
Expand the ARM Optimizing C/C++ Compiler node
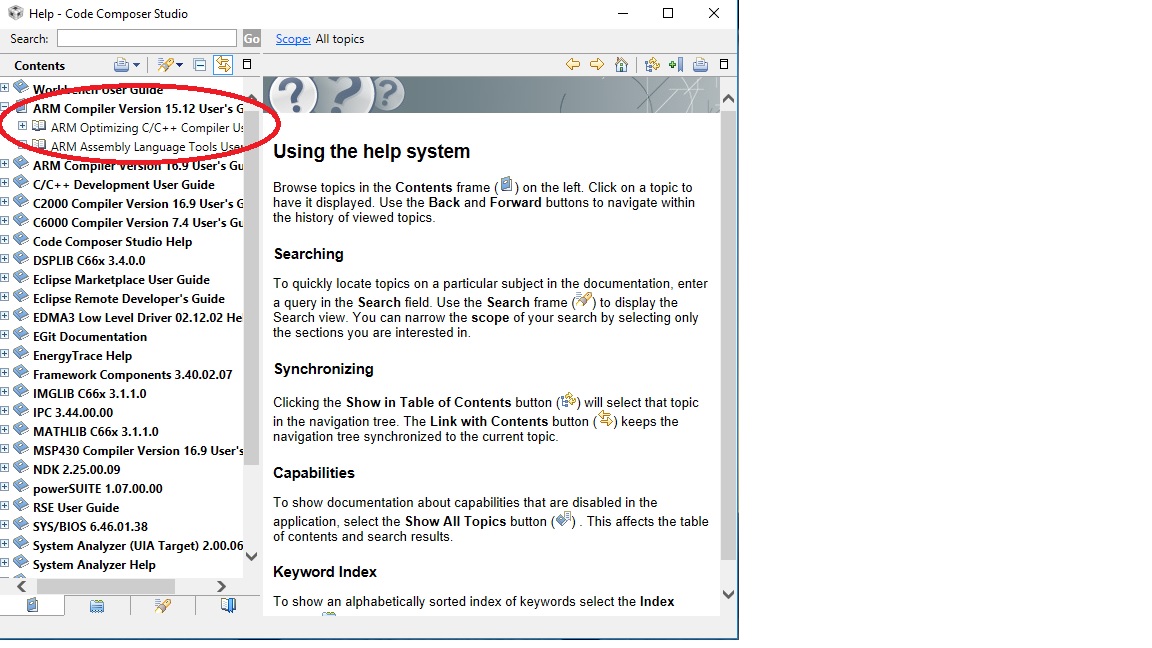22,126
